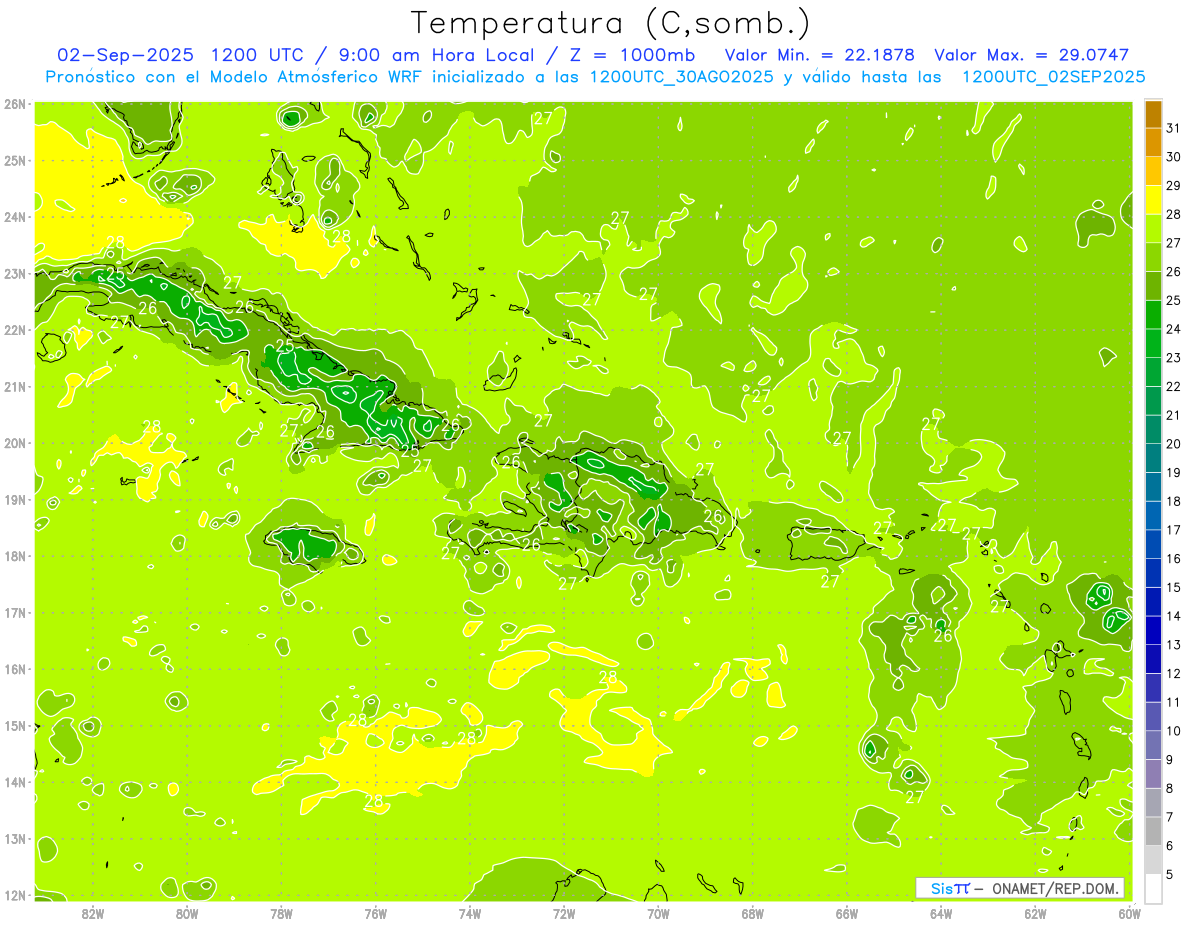Click color scale label "31"
The width and height of the screenshot is (1200, 927).
point(1173,129)
